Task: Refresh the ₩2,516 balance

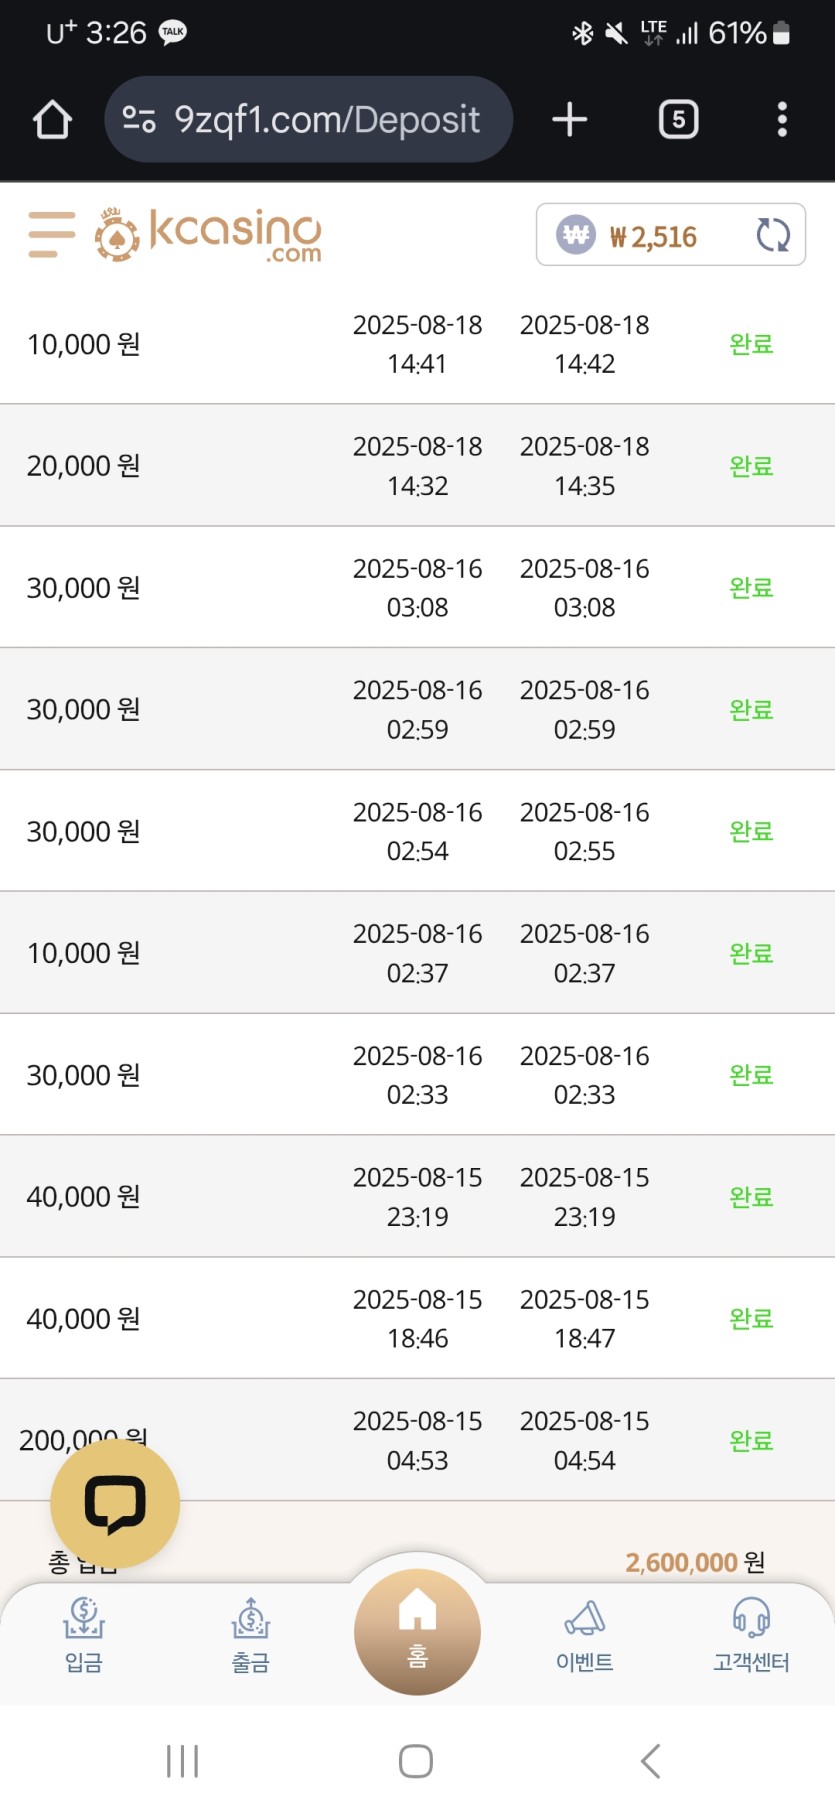Action: point(773,235)
